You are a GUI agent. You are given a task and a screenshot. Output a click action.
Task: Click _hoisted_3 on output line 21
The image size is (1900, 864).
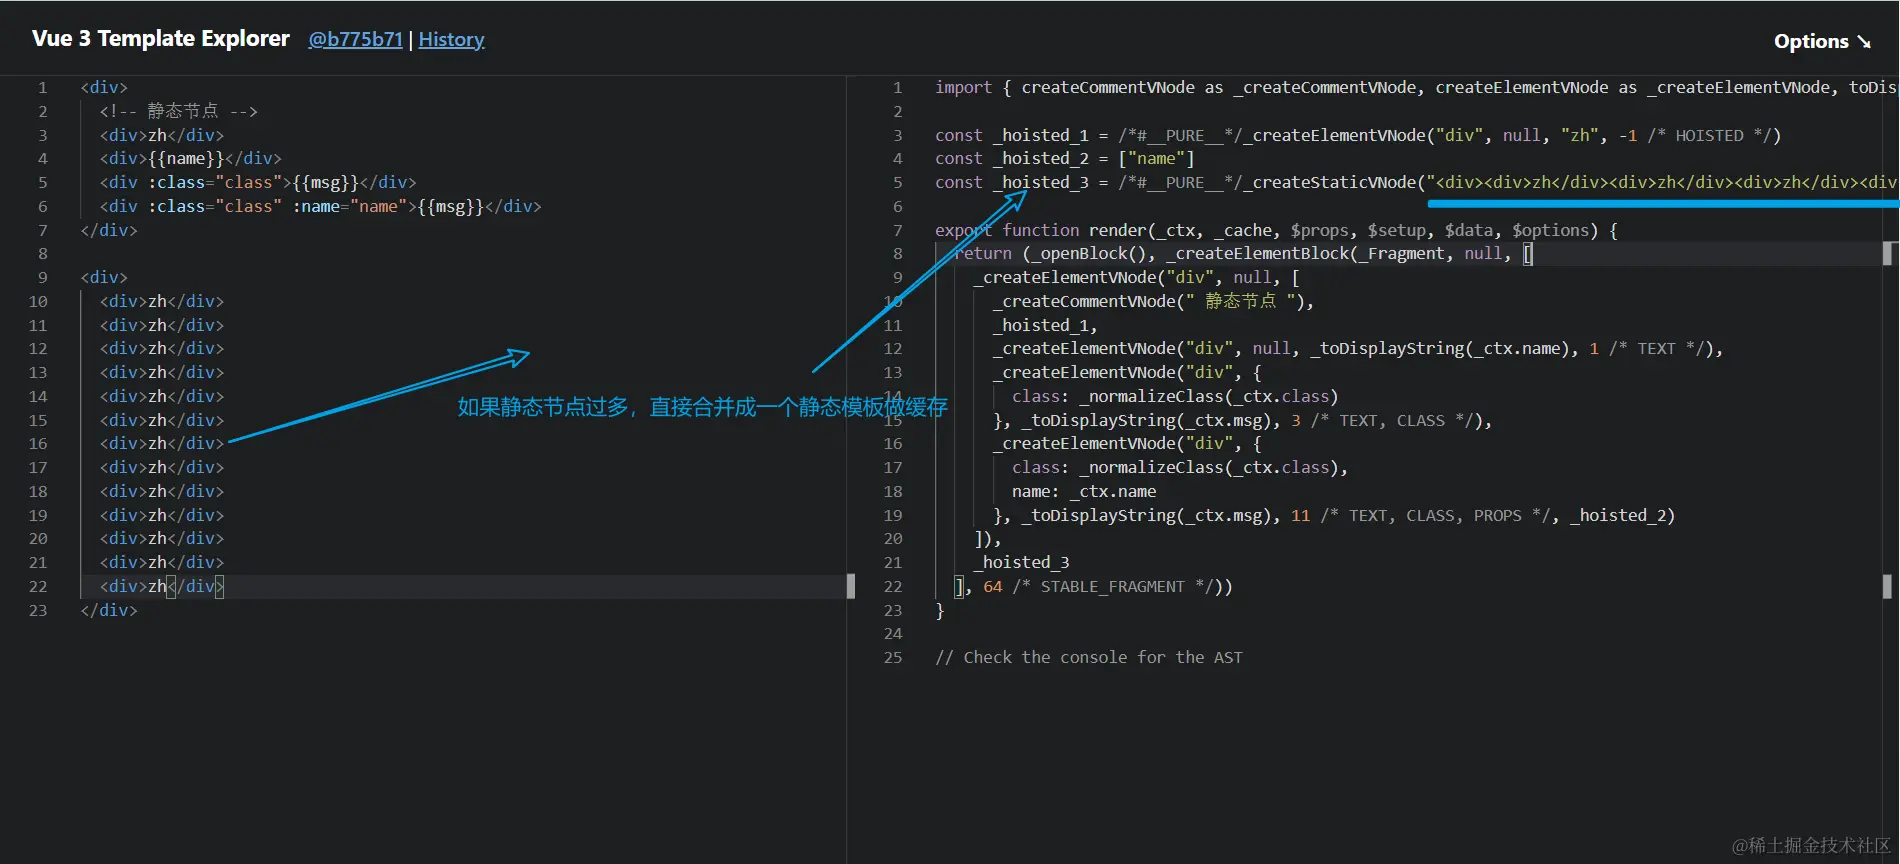[1021, 562]
